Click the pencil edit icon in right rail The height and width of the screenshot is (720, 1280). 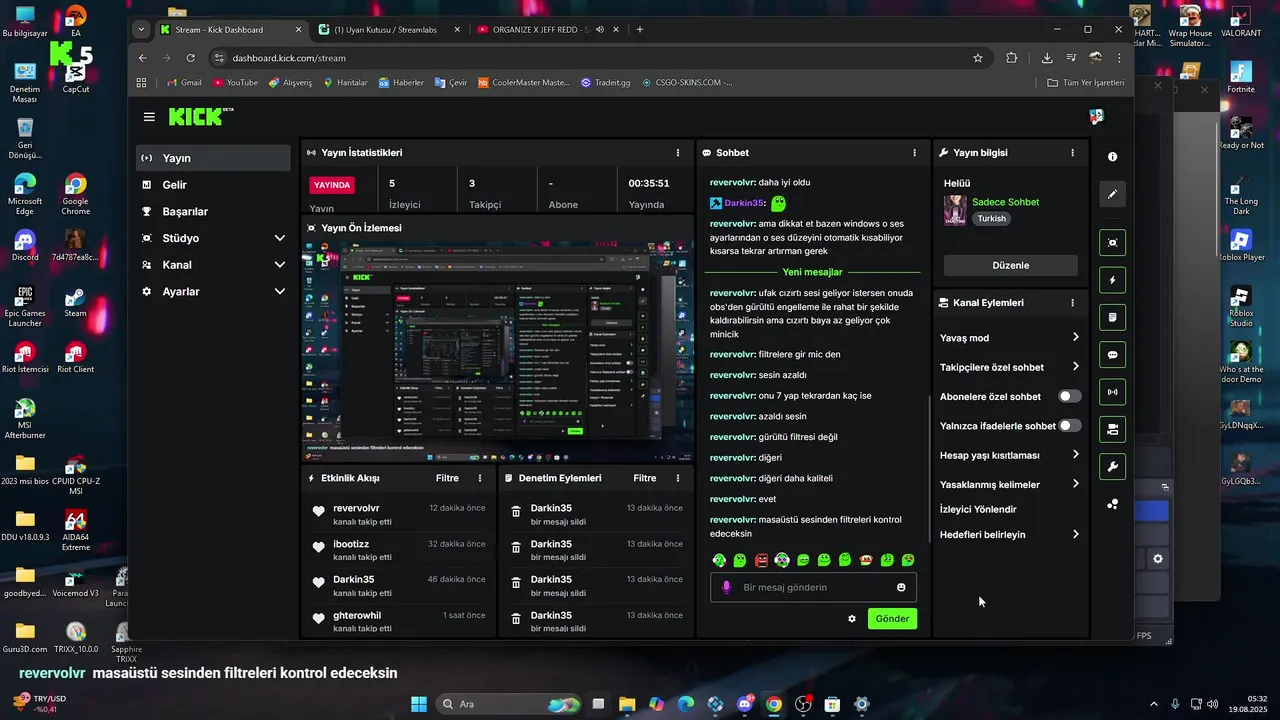click(1112, 194)
